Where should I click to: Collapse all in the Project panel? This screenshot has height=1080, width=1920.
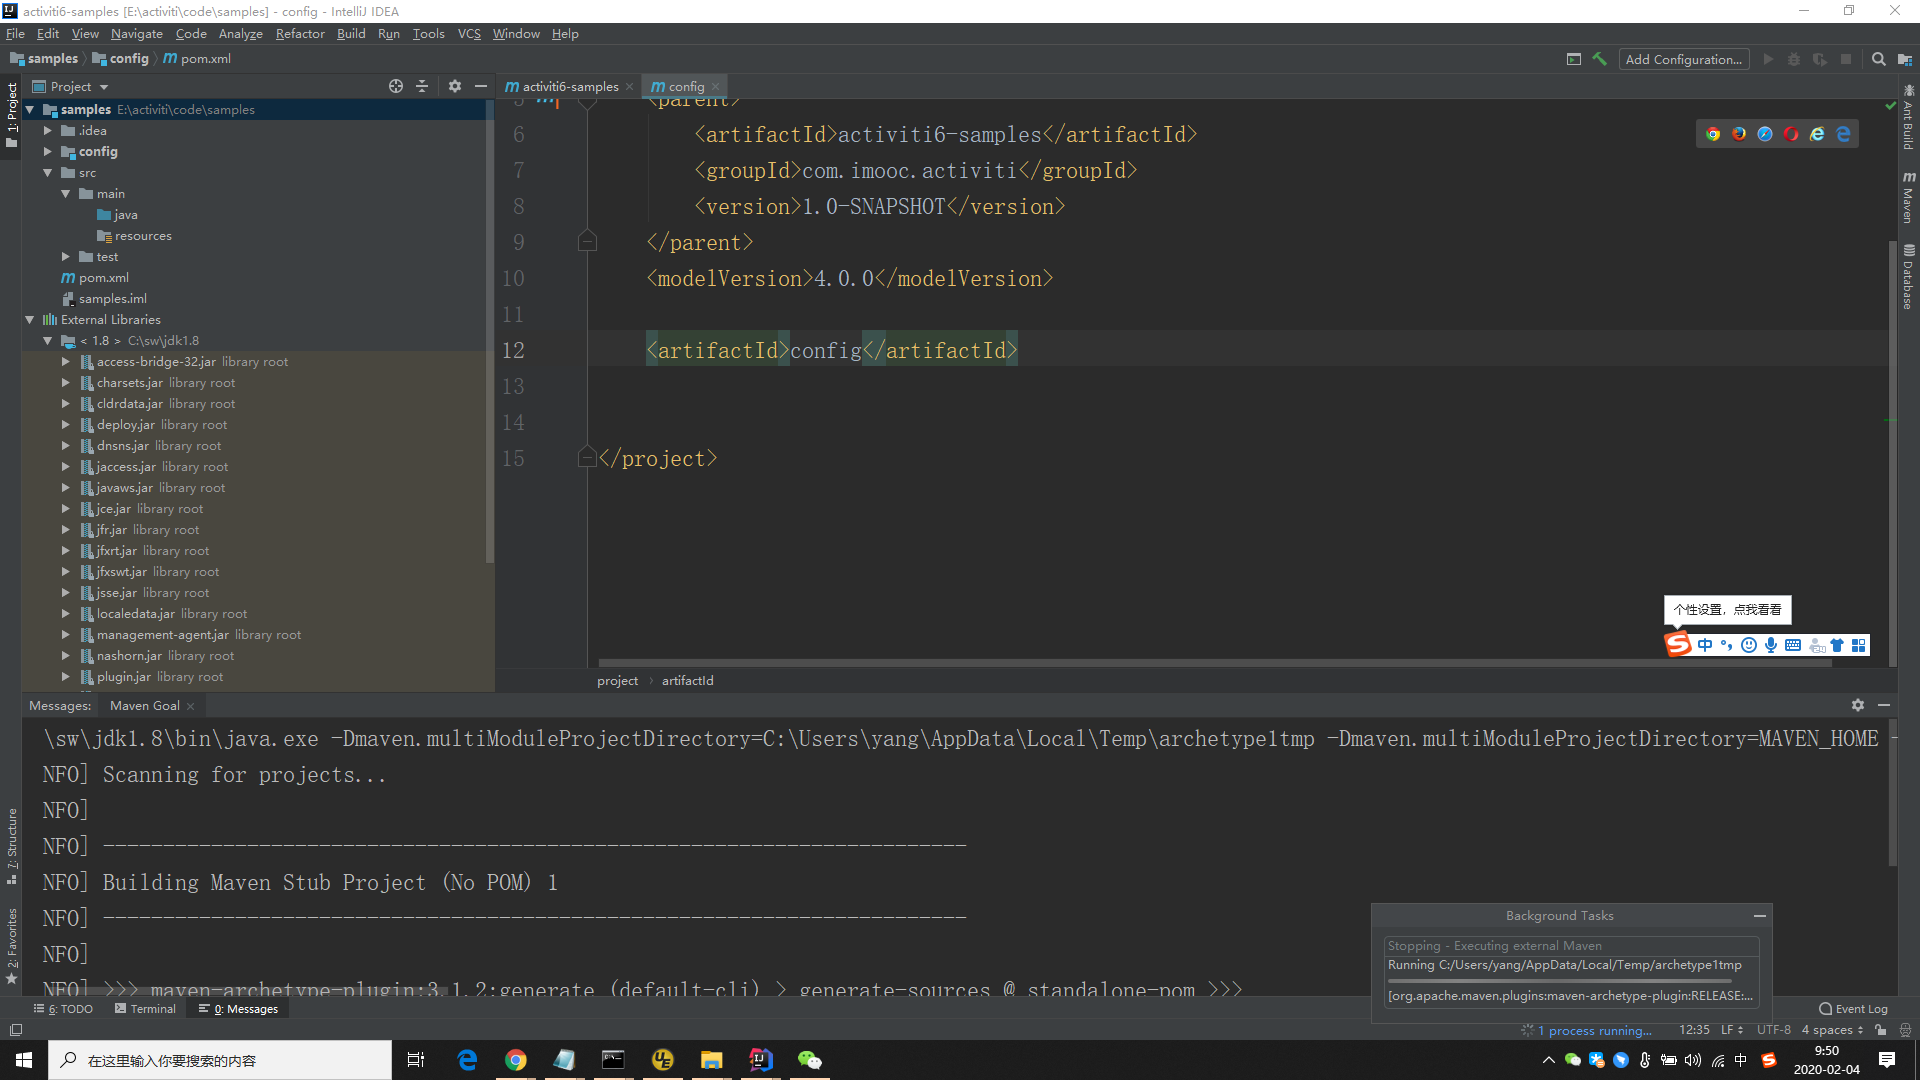click(422, 86)
